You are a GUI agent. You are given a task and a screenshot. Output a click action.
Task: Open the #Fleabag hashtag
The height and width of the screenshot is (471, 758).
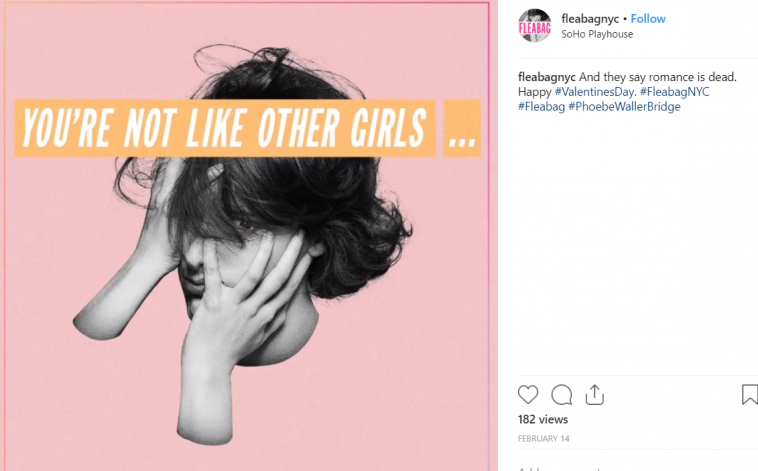[541, 106]
